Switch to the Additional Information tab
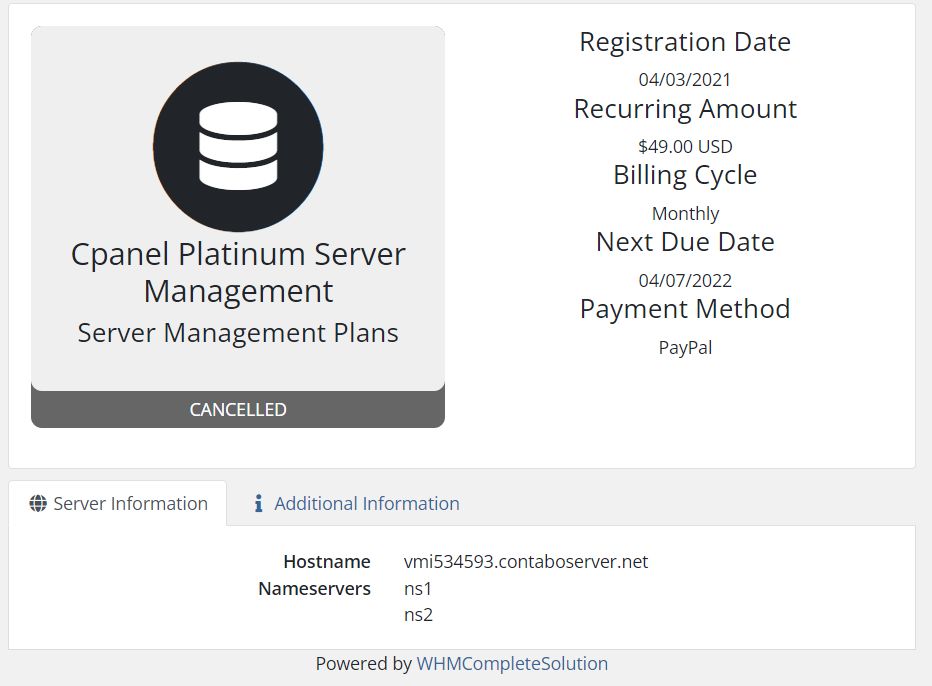932x686 pixels. [366, 504]
